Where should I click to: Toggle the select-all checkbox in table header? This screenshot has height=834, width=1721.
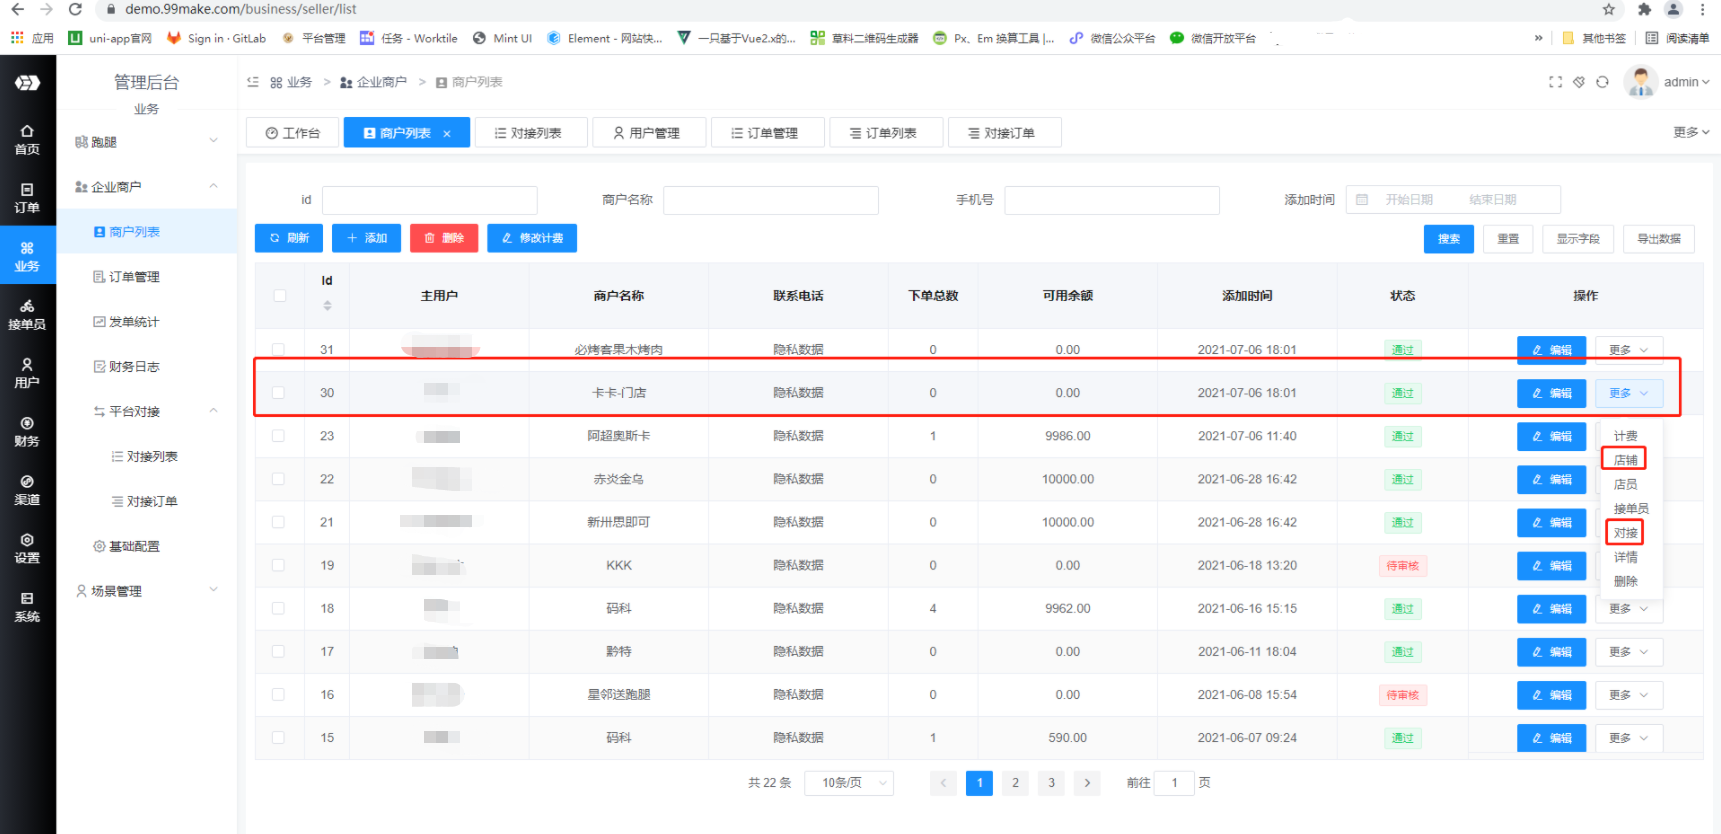pos(279,296)
